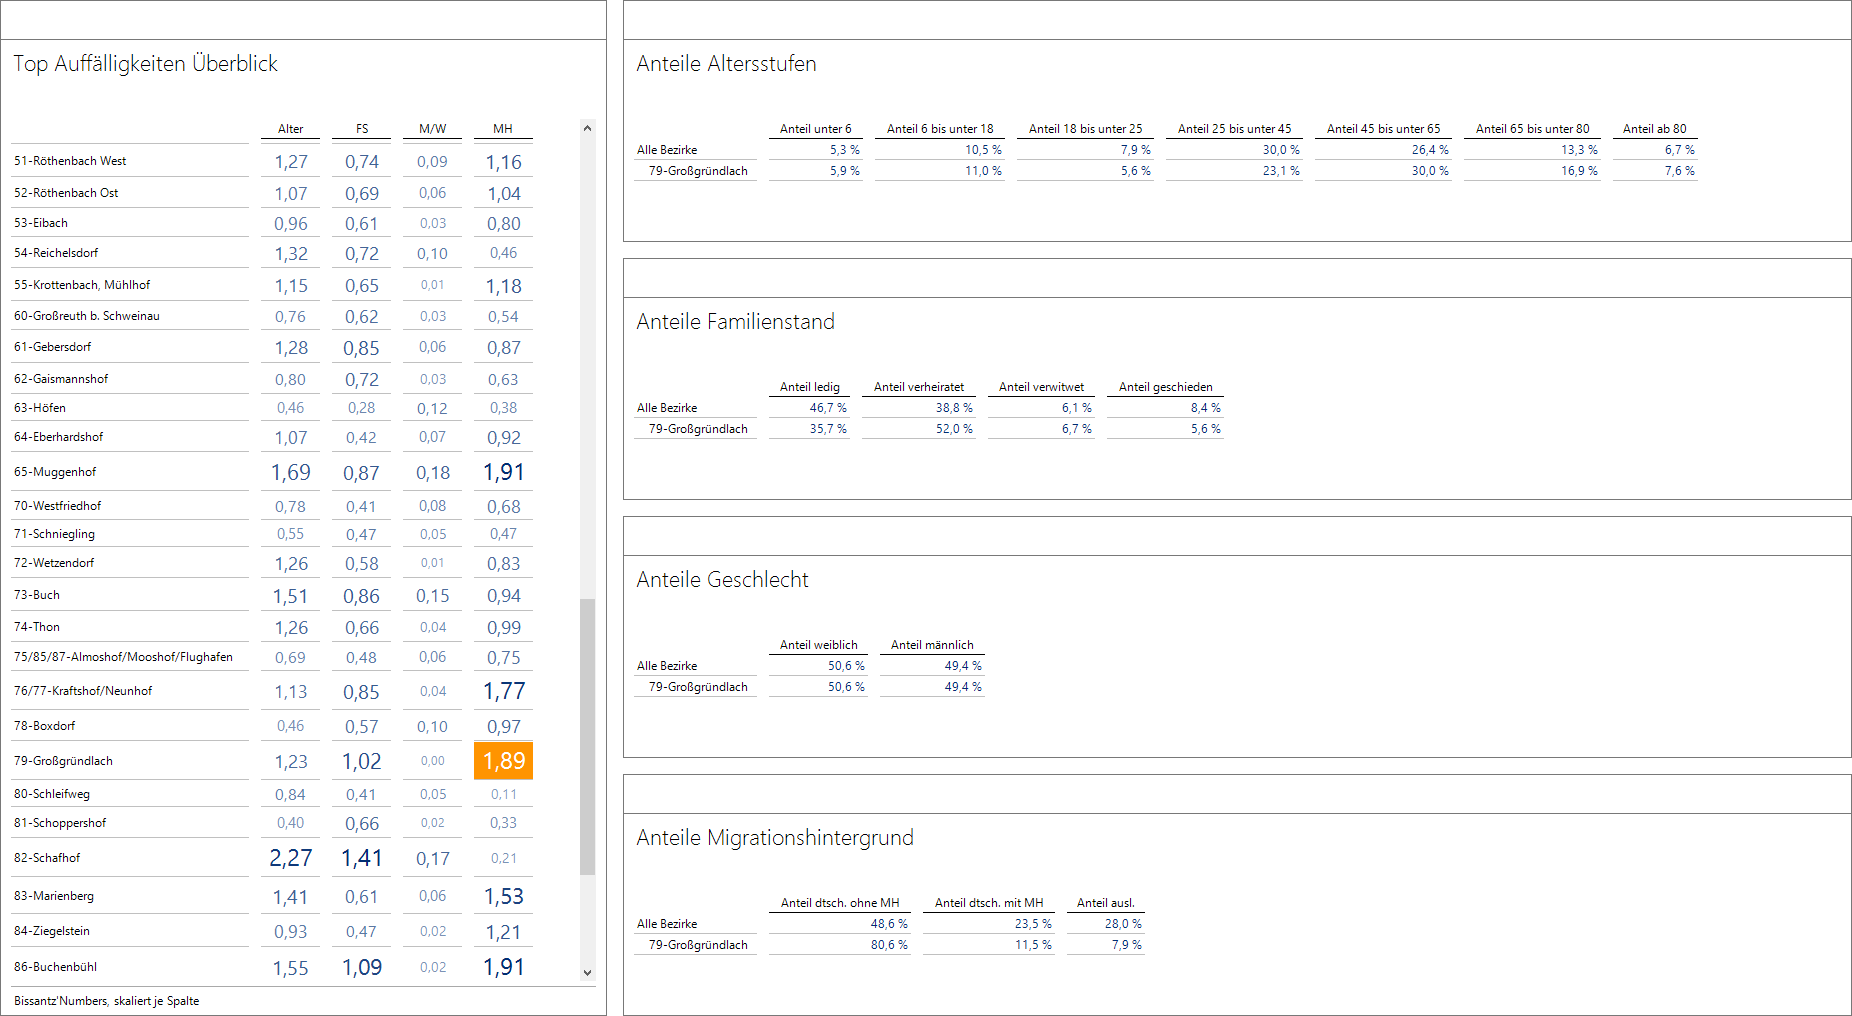Click the scroll down arrow in district list
1852x1016 pixels.
pos(587,972)
